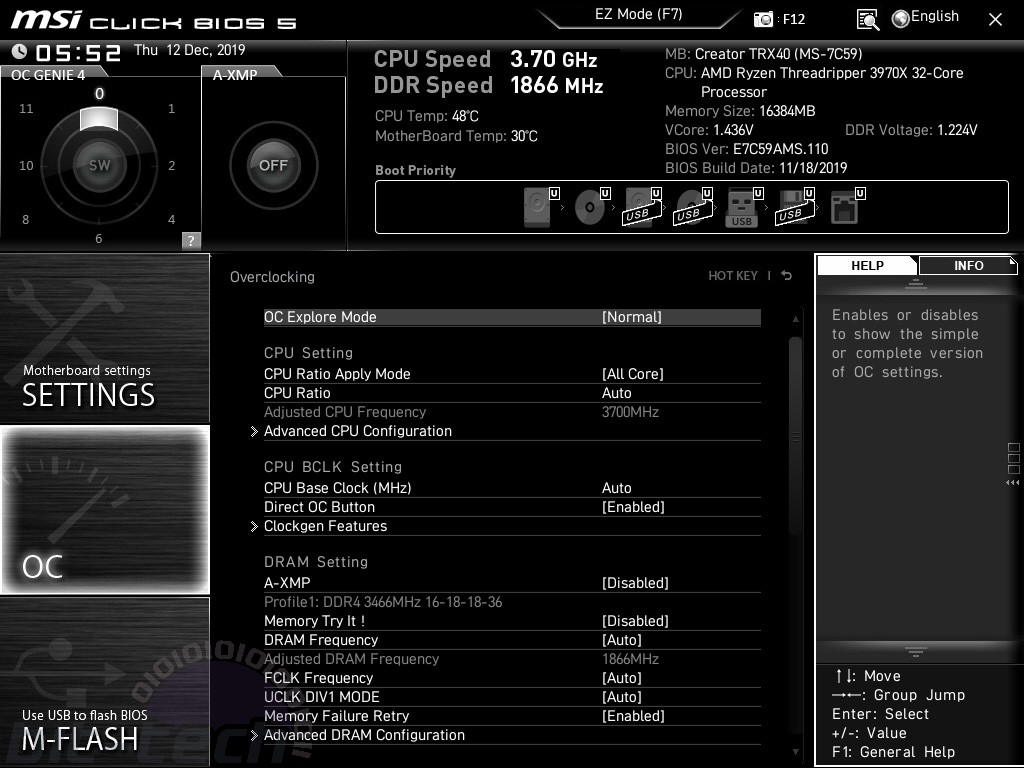Toggle Direct OC Button Enabled value
The width and height of the screenshot is (1024, 768).
click(633, 507)
